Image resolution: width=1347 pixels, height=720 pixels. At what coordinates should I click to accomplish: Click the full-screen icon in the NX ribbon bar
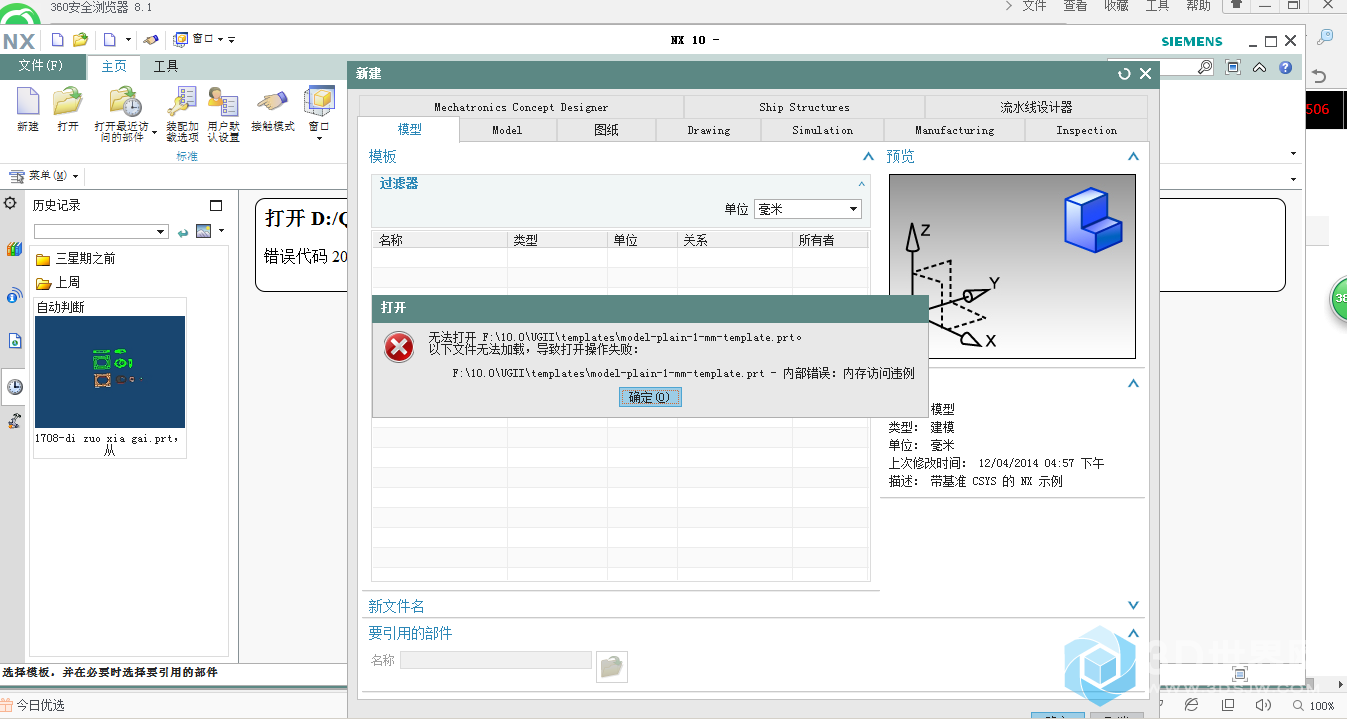pos(1233,67)
